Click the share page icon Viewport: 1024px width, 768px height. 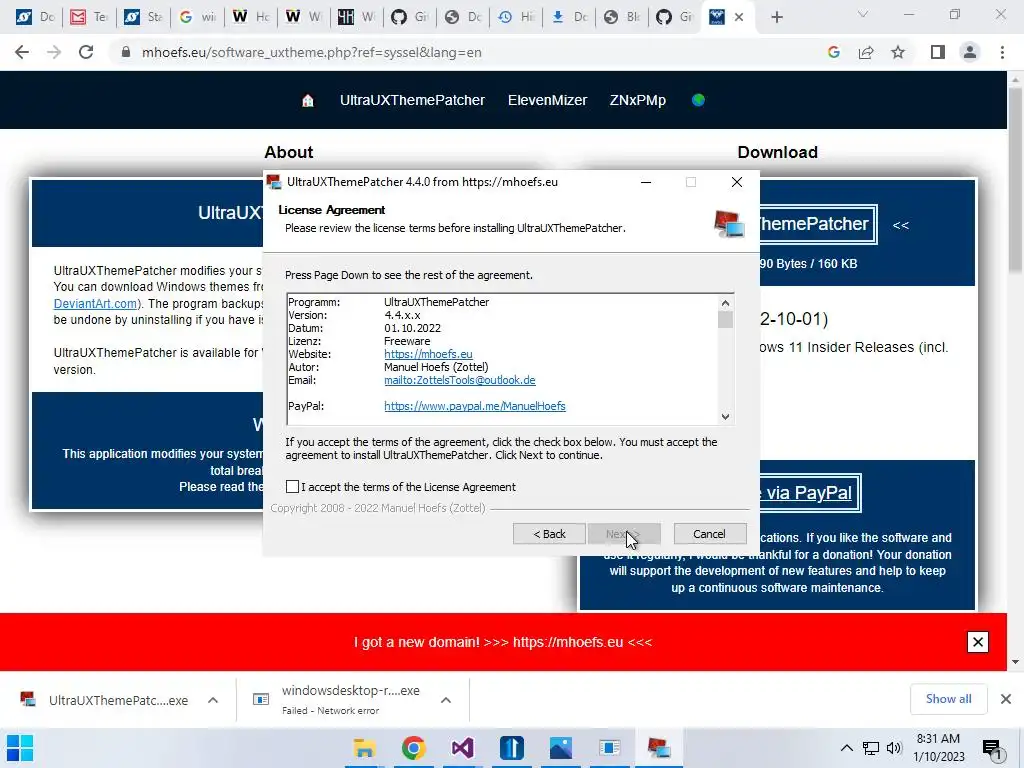[866, 52]
